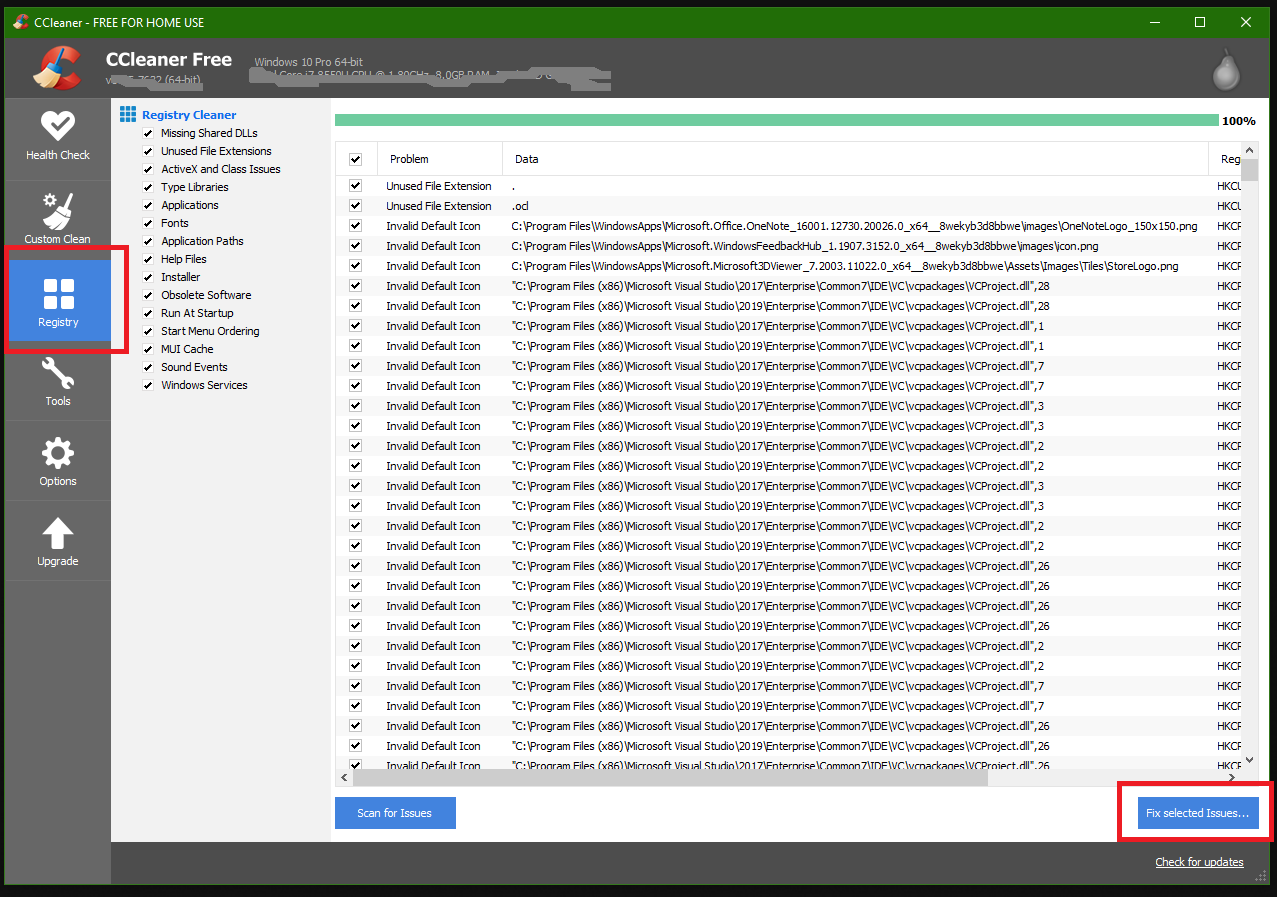
Task: Toggle Missing Shared DLLs checkbox
Action: point(148,133)
